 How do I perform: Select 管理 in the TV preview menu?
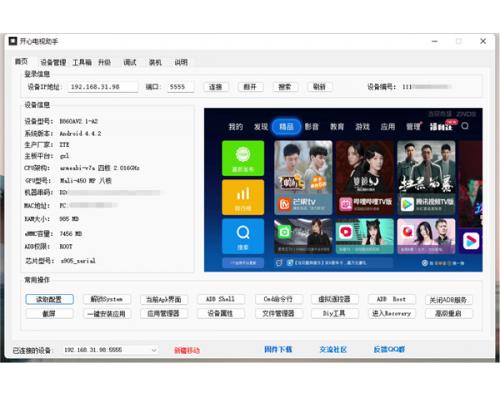pos(413,127)
